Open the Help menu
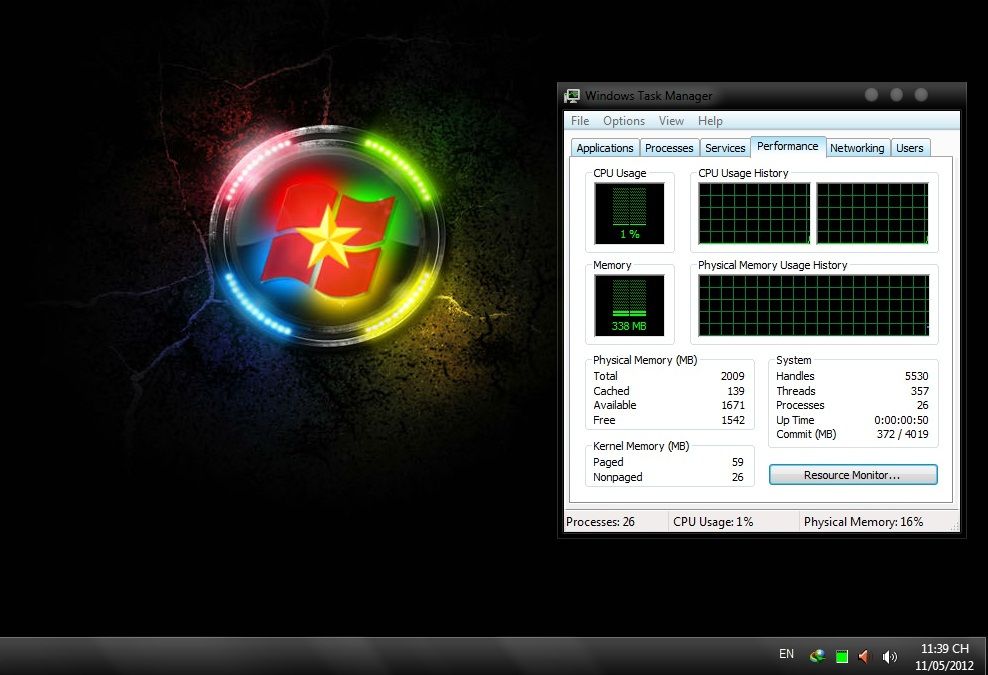This screenshot has width=988, height=675. (710, 121)
